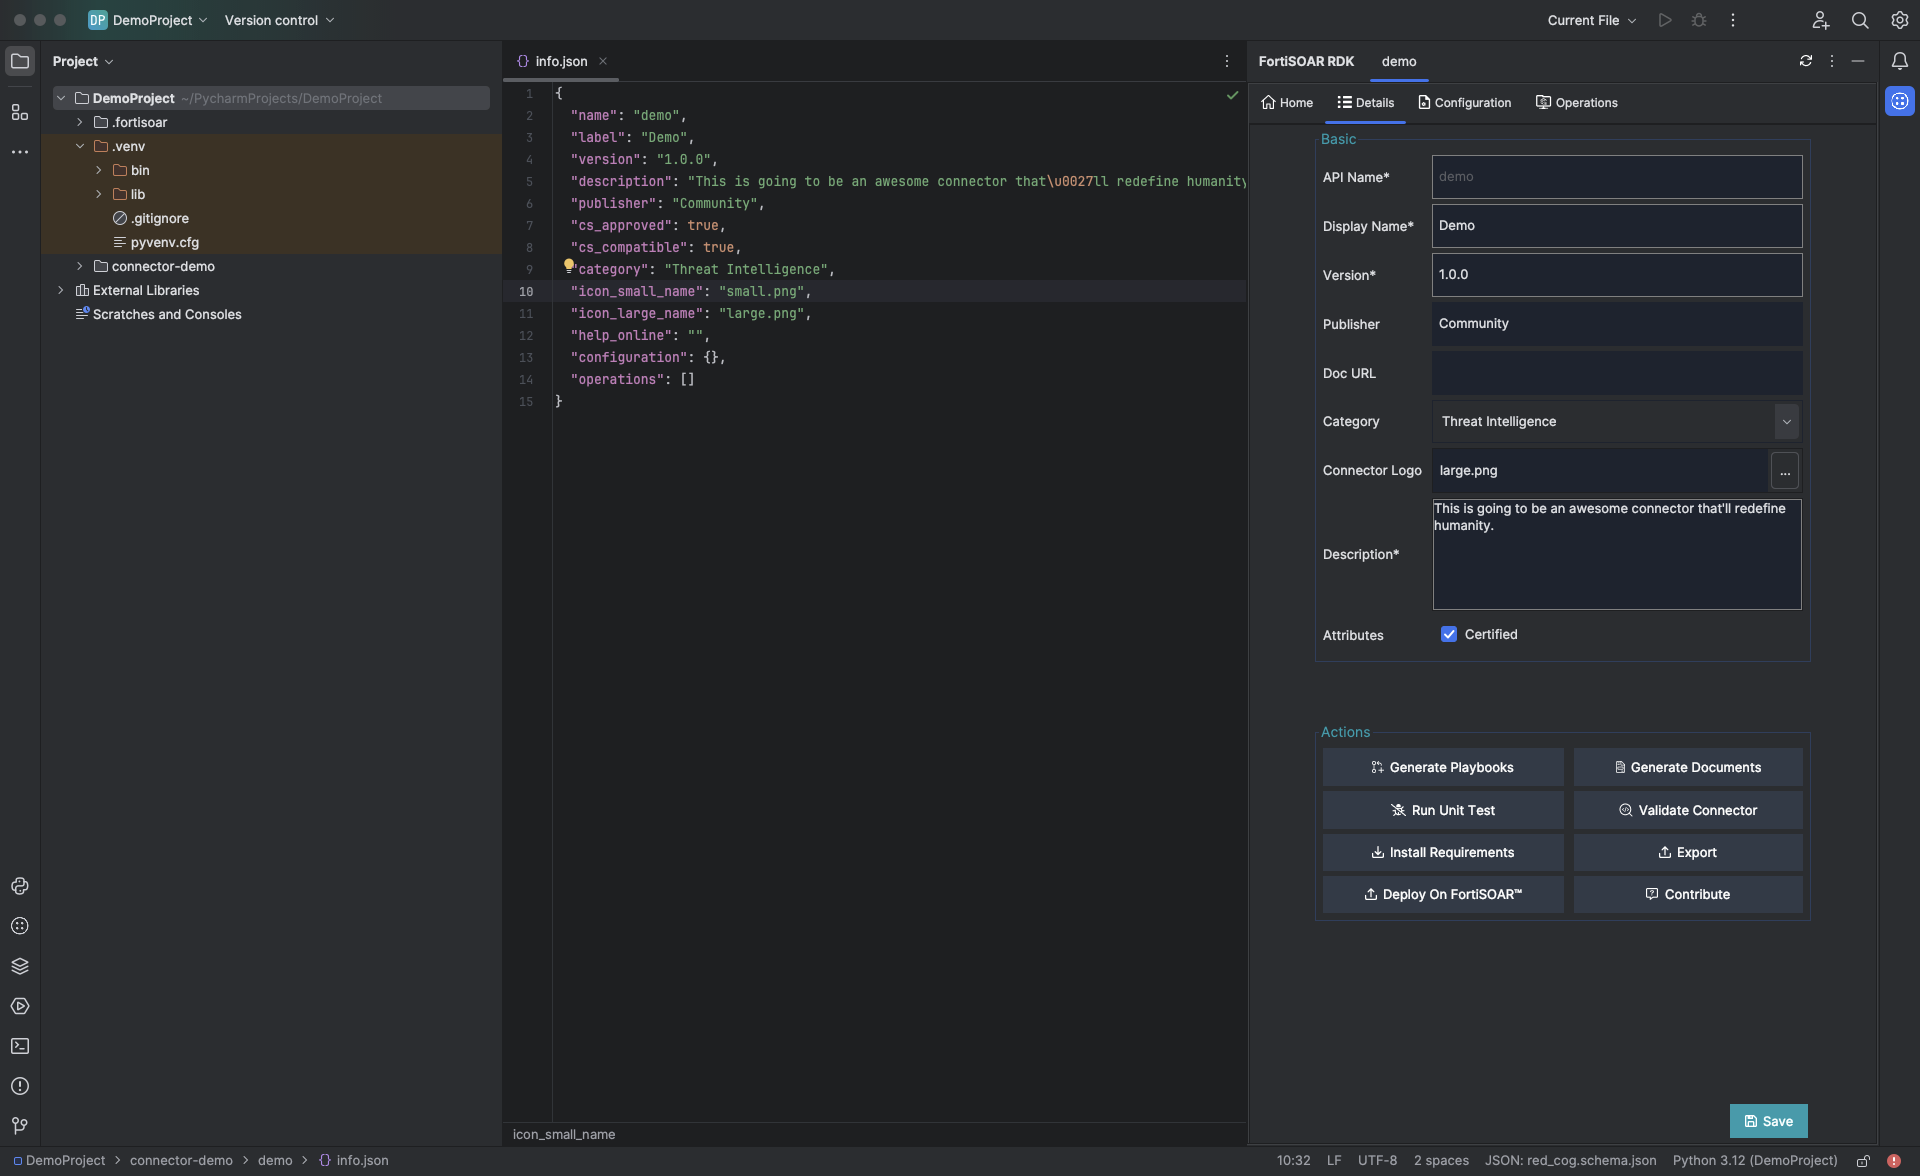Click the Save button
Viewport: 1920px width, 1176px height.
coord(1768,1121)
